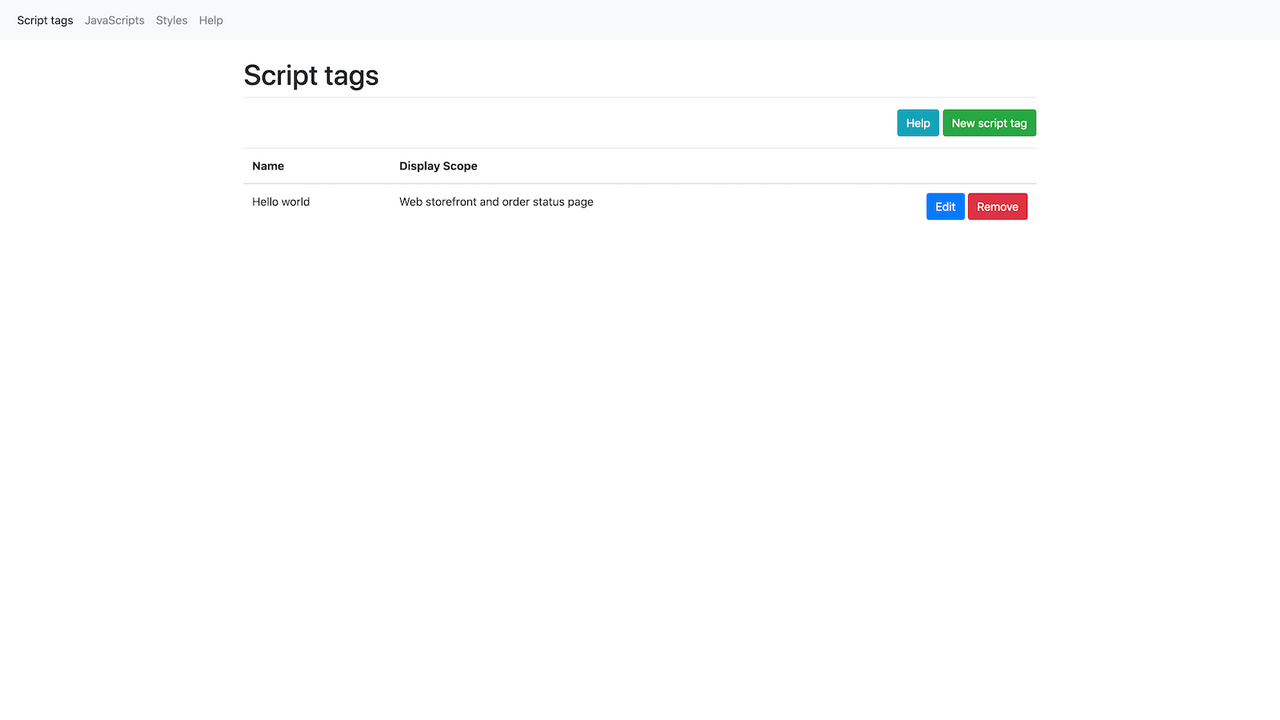
Task: Click the "Script tags" page heading
Action: coord(310,75)
